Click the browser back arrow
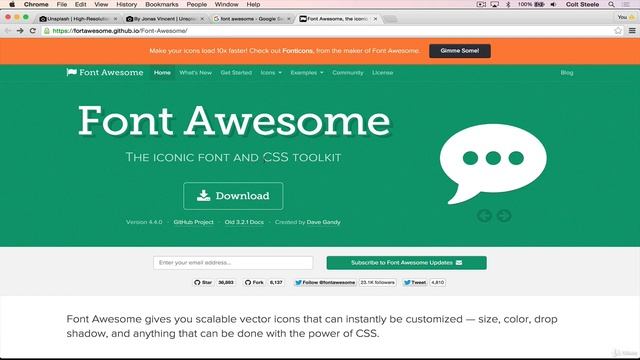Viewport: 640px width, 360px height. click(x=8, y=31)
